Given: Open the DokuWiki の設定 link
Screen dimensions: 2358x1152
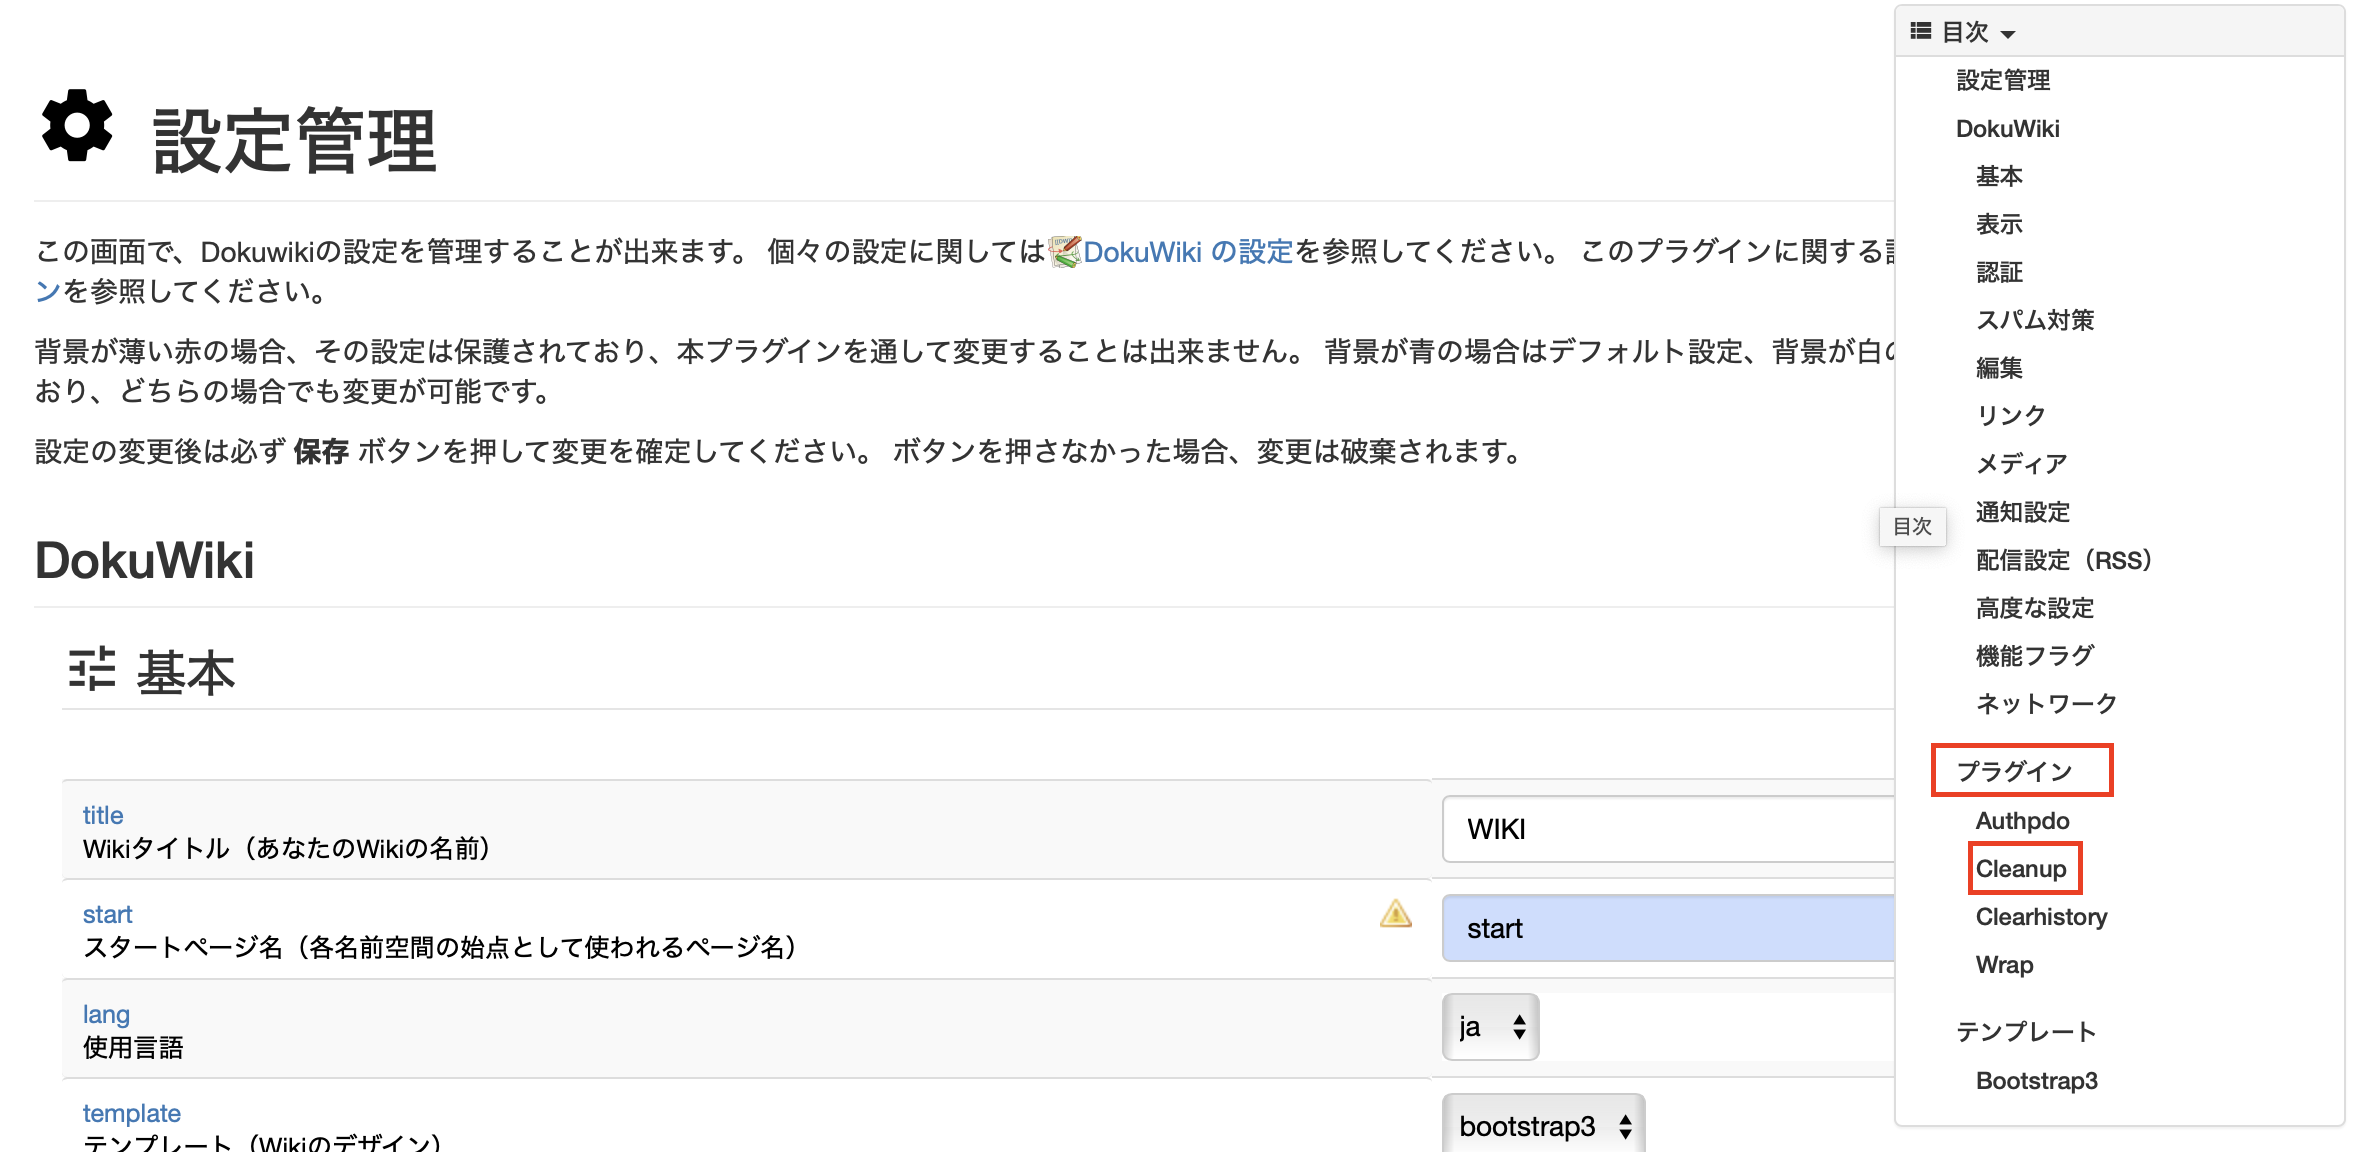Looking at the screenshot, I should pos(1186,251).
